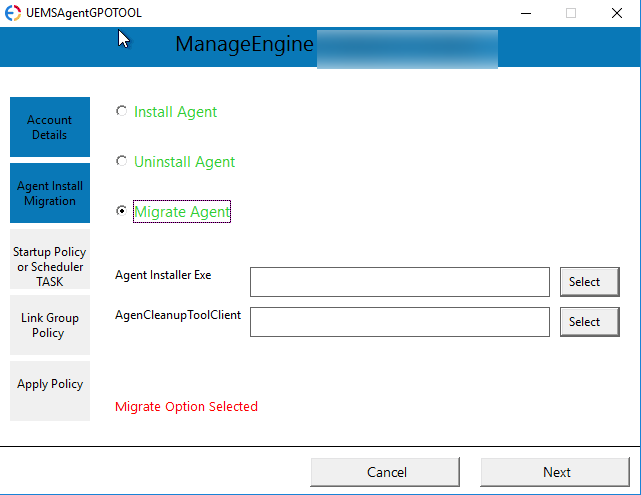This screenshot has width=641, height=495.
Task: Click the 'Agent Installer Exe' label
Action: click(x=163, y=275)
